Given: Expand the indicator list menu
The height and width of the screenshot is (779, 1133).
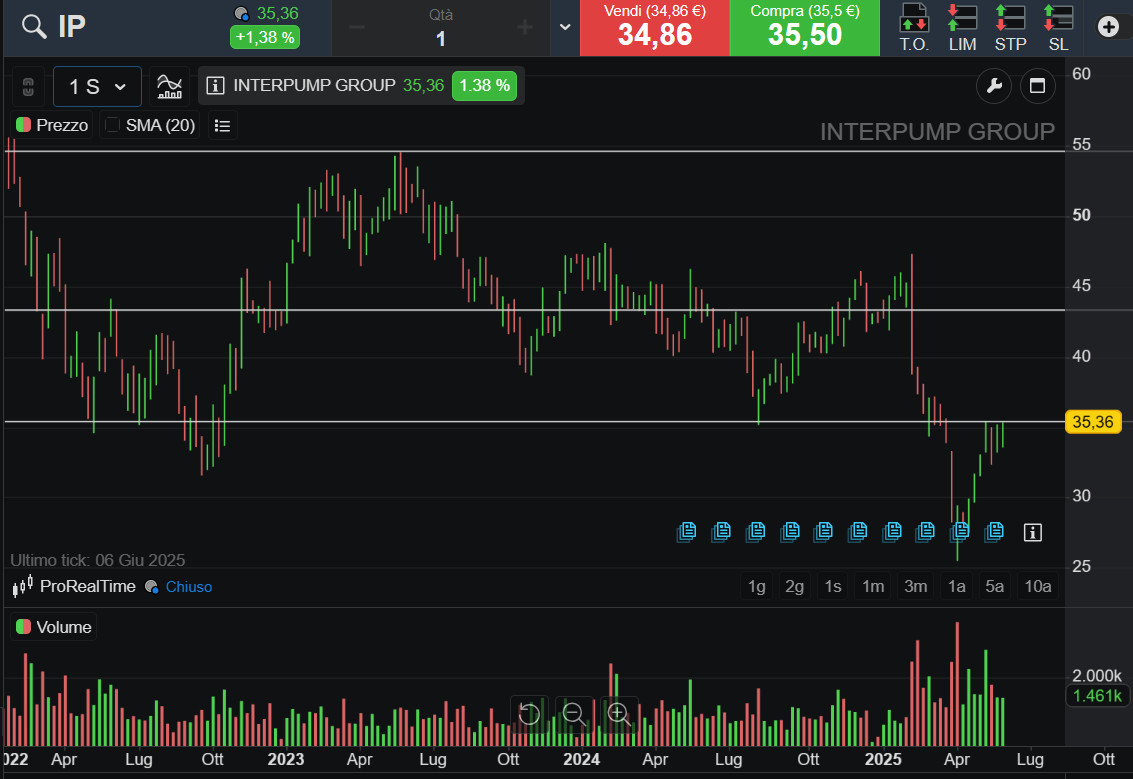Looking at the screenshot, I should [x=223, y=125].
